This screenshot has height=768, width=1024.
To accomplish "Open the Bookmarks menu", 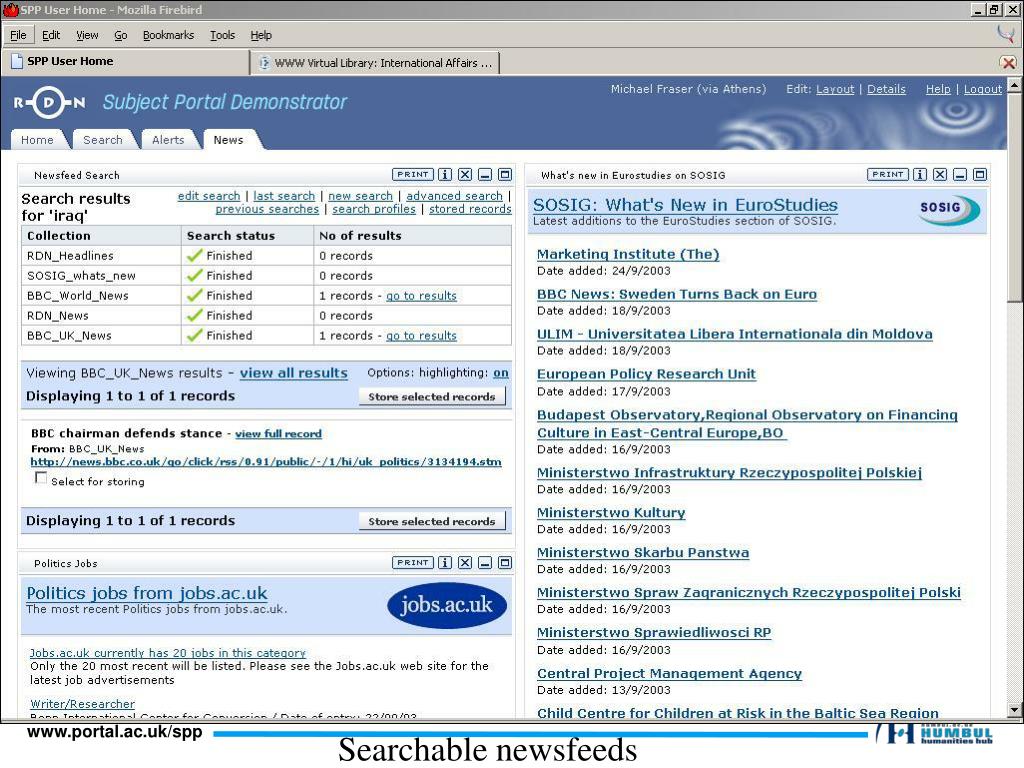I will (168, 35).
